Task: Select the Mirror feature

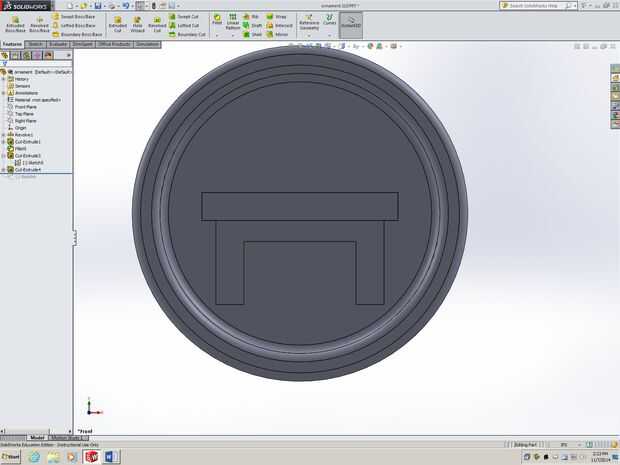Action: tap(277, 34)
